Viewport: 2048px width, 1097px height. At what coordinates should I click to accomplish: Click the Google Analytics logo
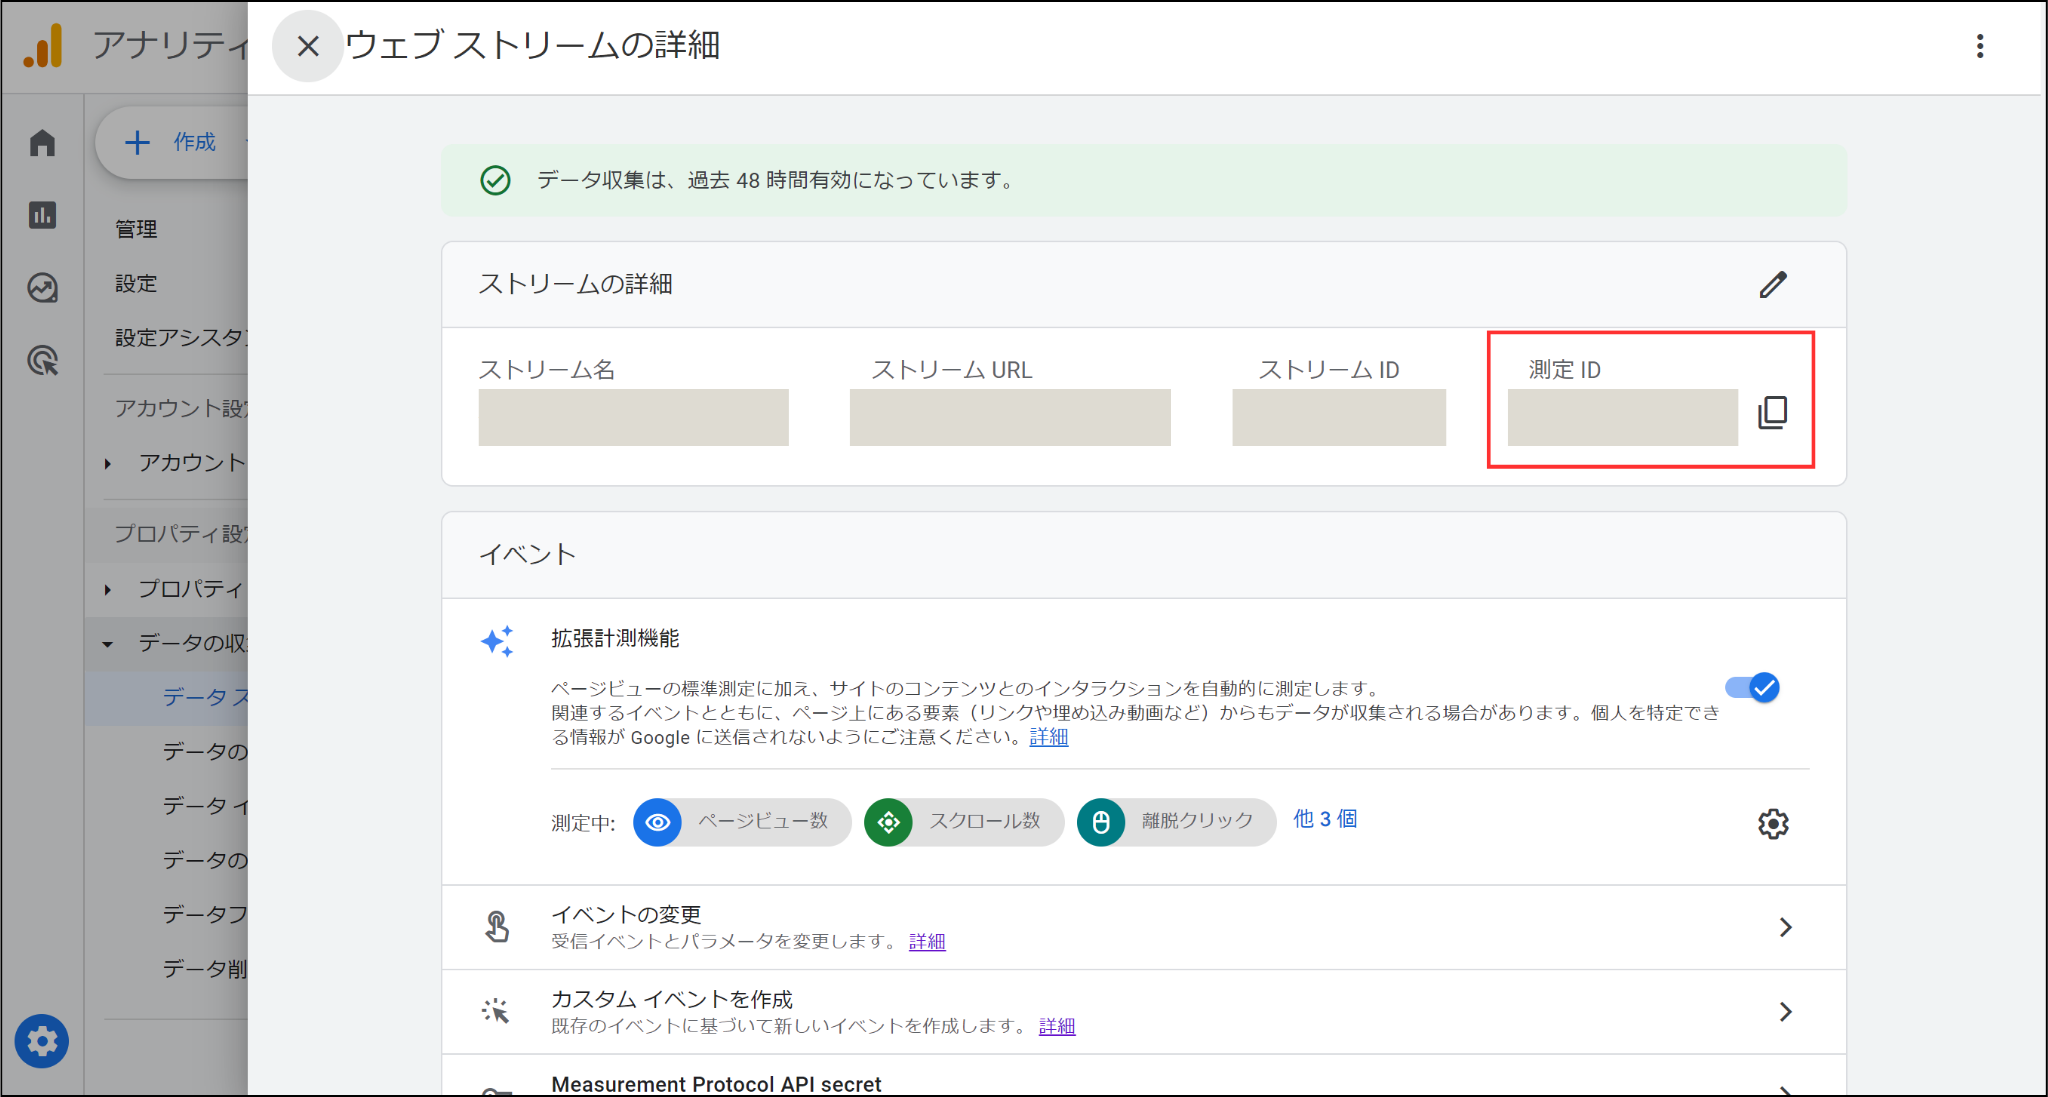(43, 46)
